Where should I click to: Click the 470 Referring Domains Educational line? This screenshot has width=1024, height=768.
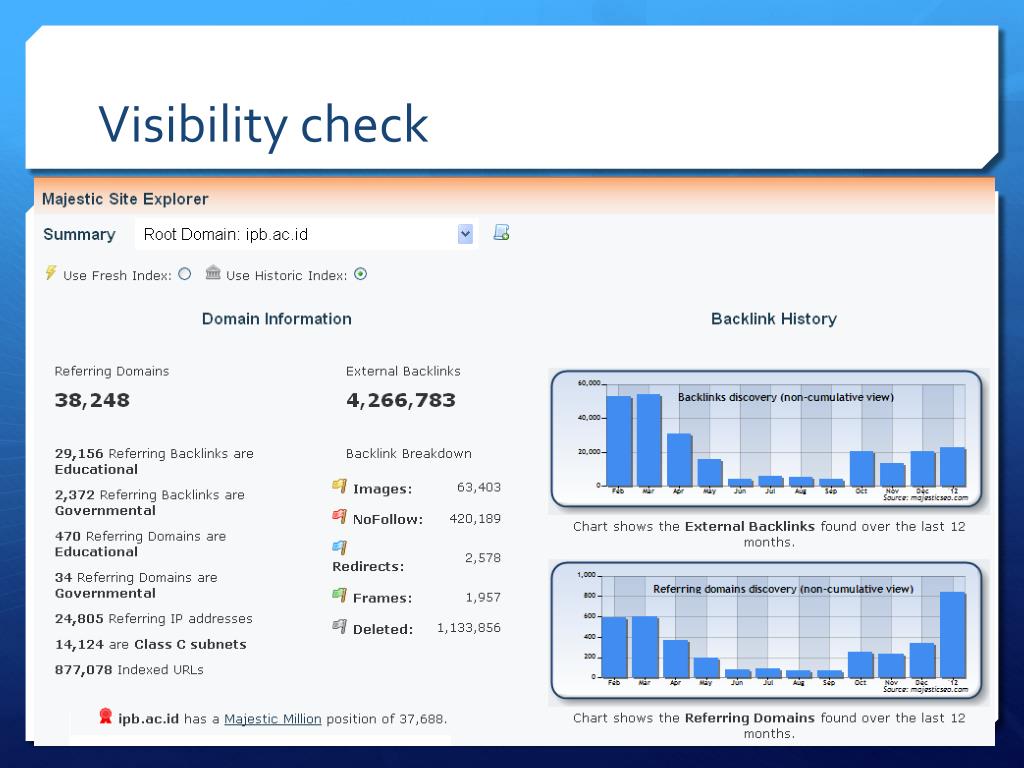140,544
